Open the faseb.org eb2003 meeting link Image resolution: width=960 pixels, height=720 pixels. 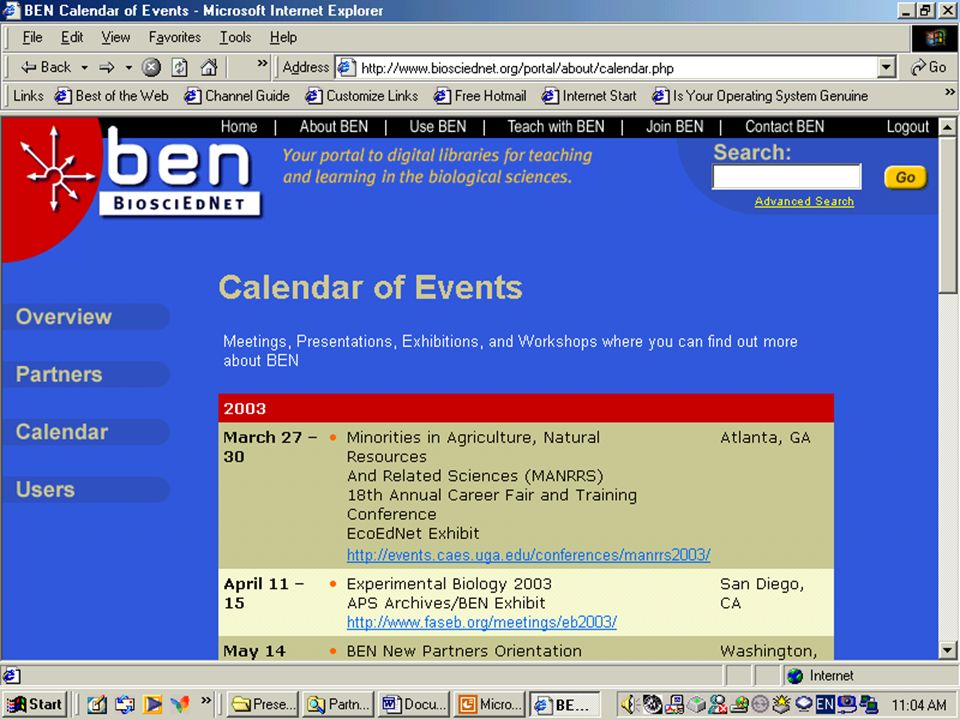pyautogui.click(x=482, y=623)
